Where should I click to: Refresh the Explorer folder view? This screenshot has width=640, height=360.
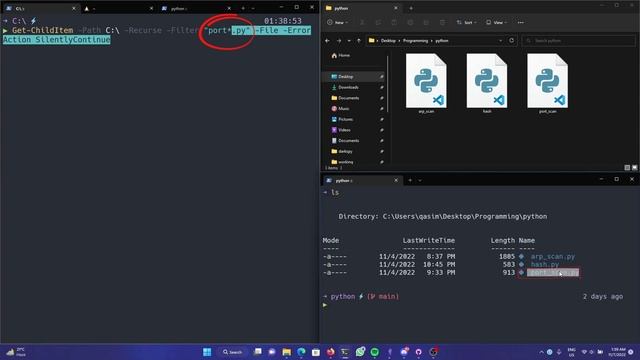point(511,40)
